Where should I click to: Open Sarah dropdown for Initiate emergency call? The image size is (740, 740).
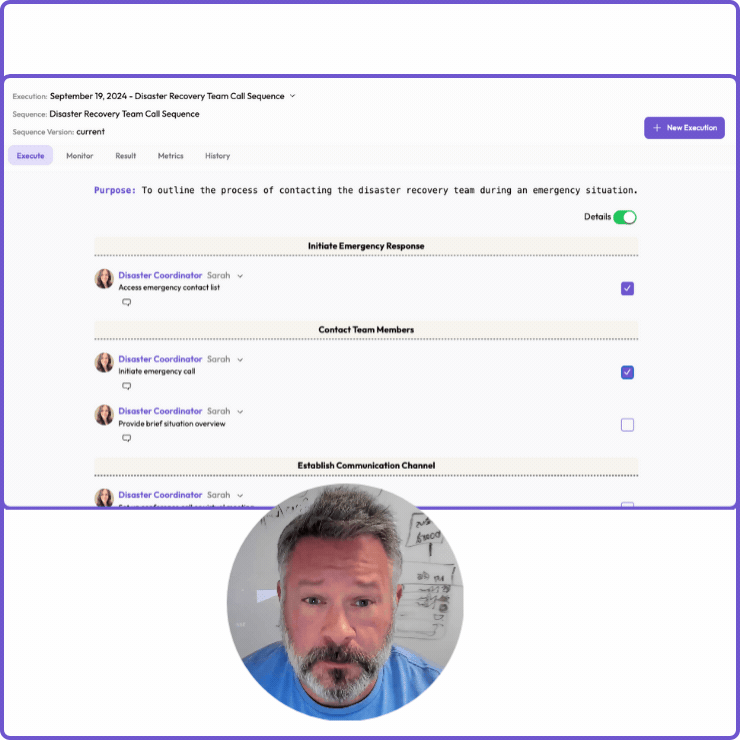pos(240,360)
